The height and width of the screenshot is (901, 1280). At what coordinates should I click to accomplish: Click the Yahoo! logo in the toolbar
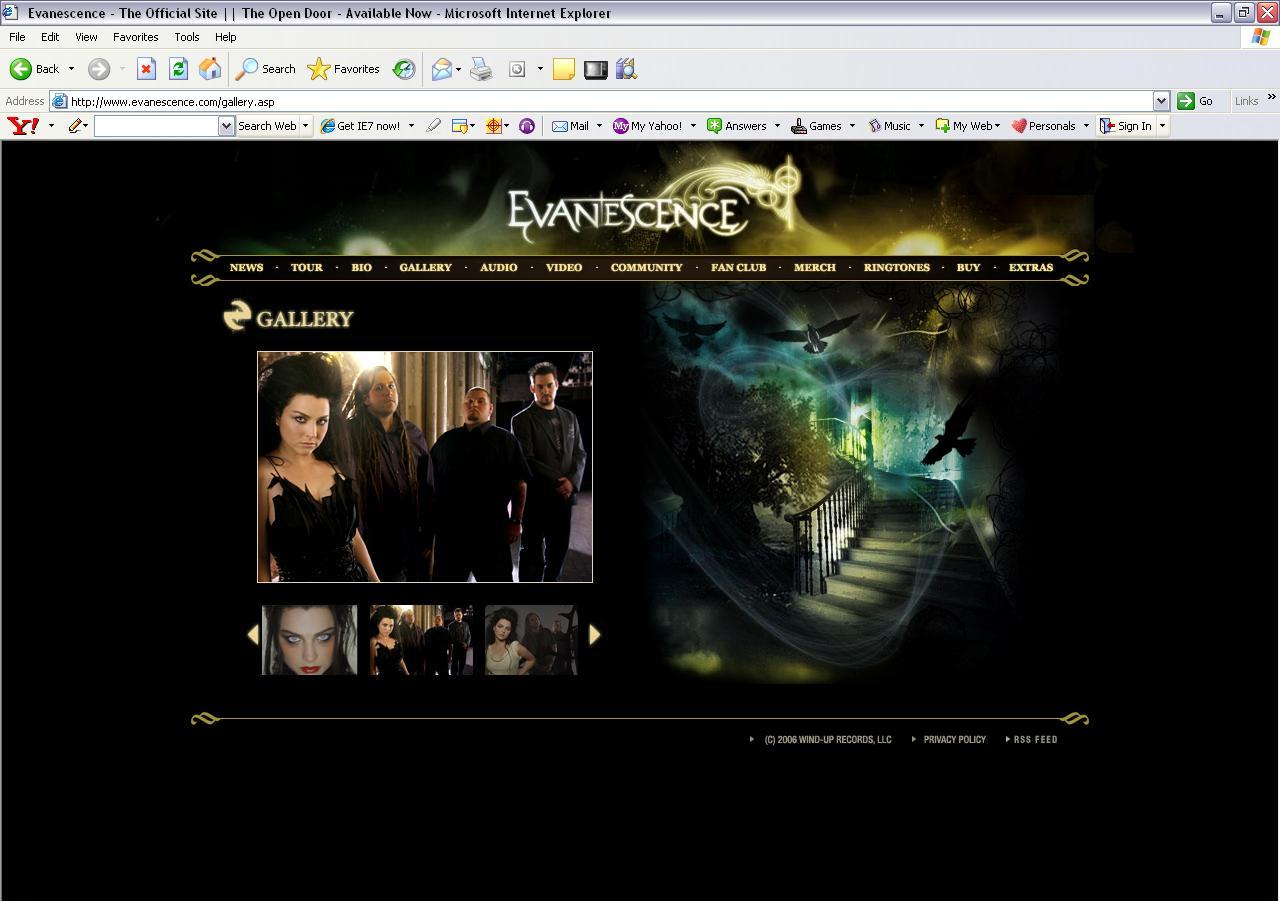coord(23,126)
